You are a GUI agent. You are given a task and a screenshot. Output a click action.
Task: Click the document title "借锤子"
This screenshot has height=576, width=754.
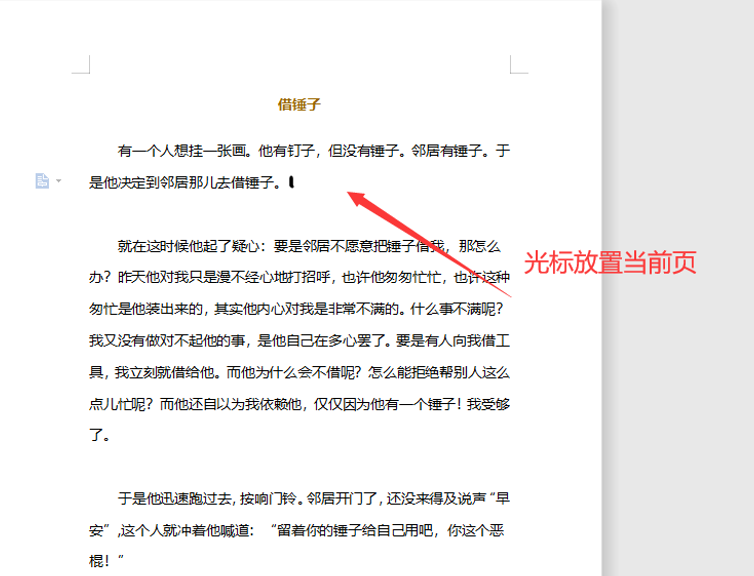click(x=299, y=104)
